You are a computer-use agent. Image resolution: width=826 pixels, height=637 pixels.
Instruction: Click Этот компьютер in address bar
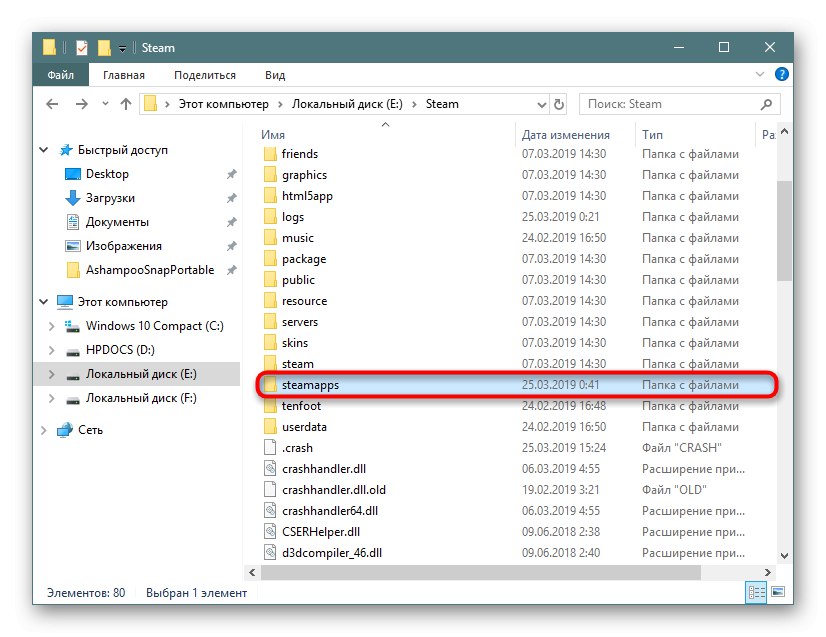223,104
